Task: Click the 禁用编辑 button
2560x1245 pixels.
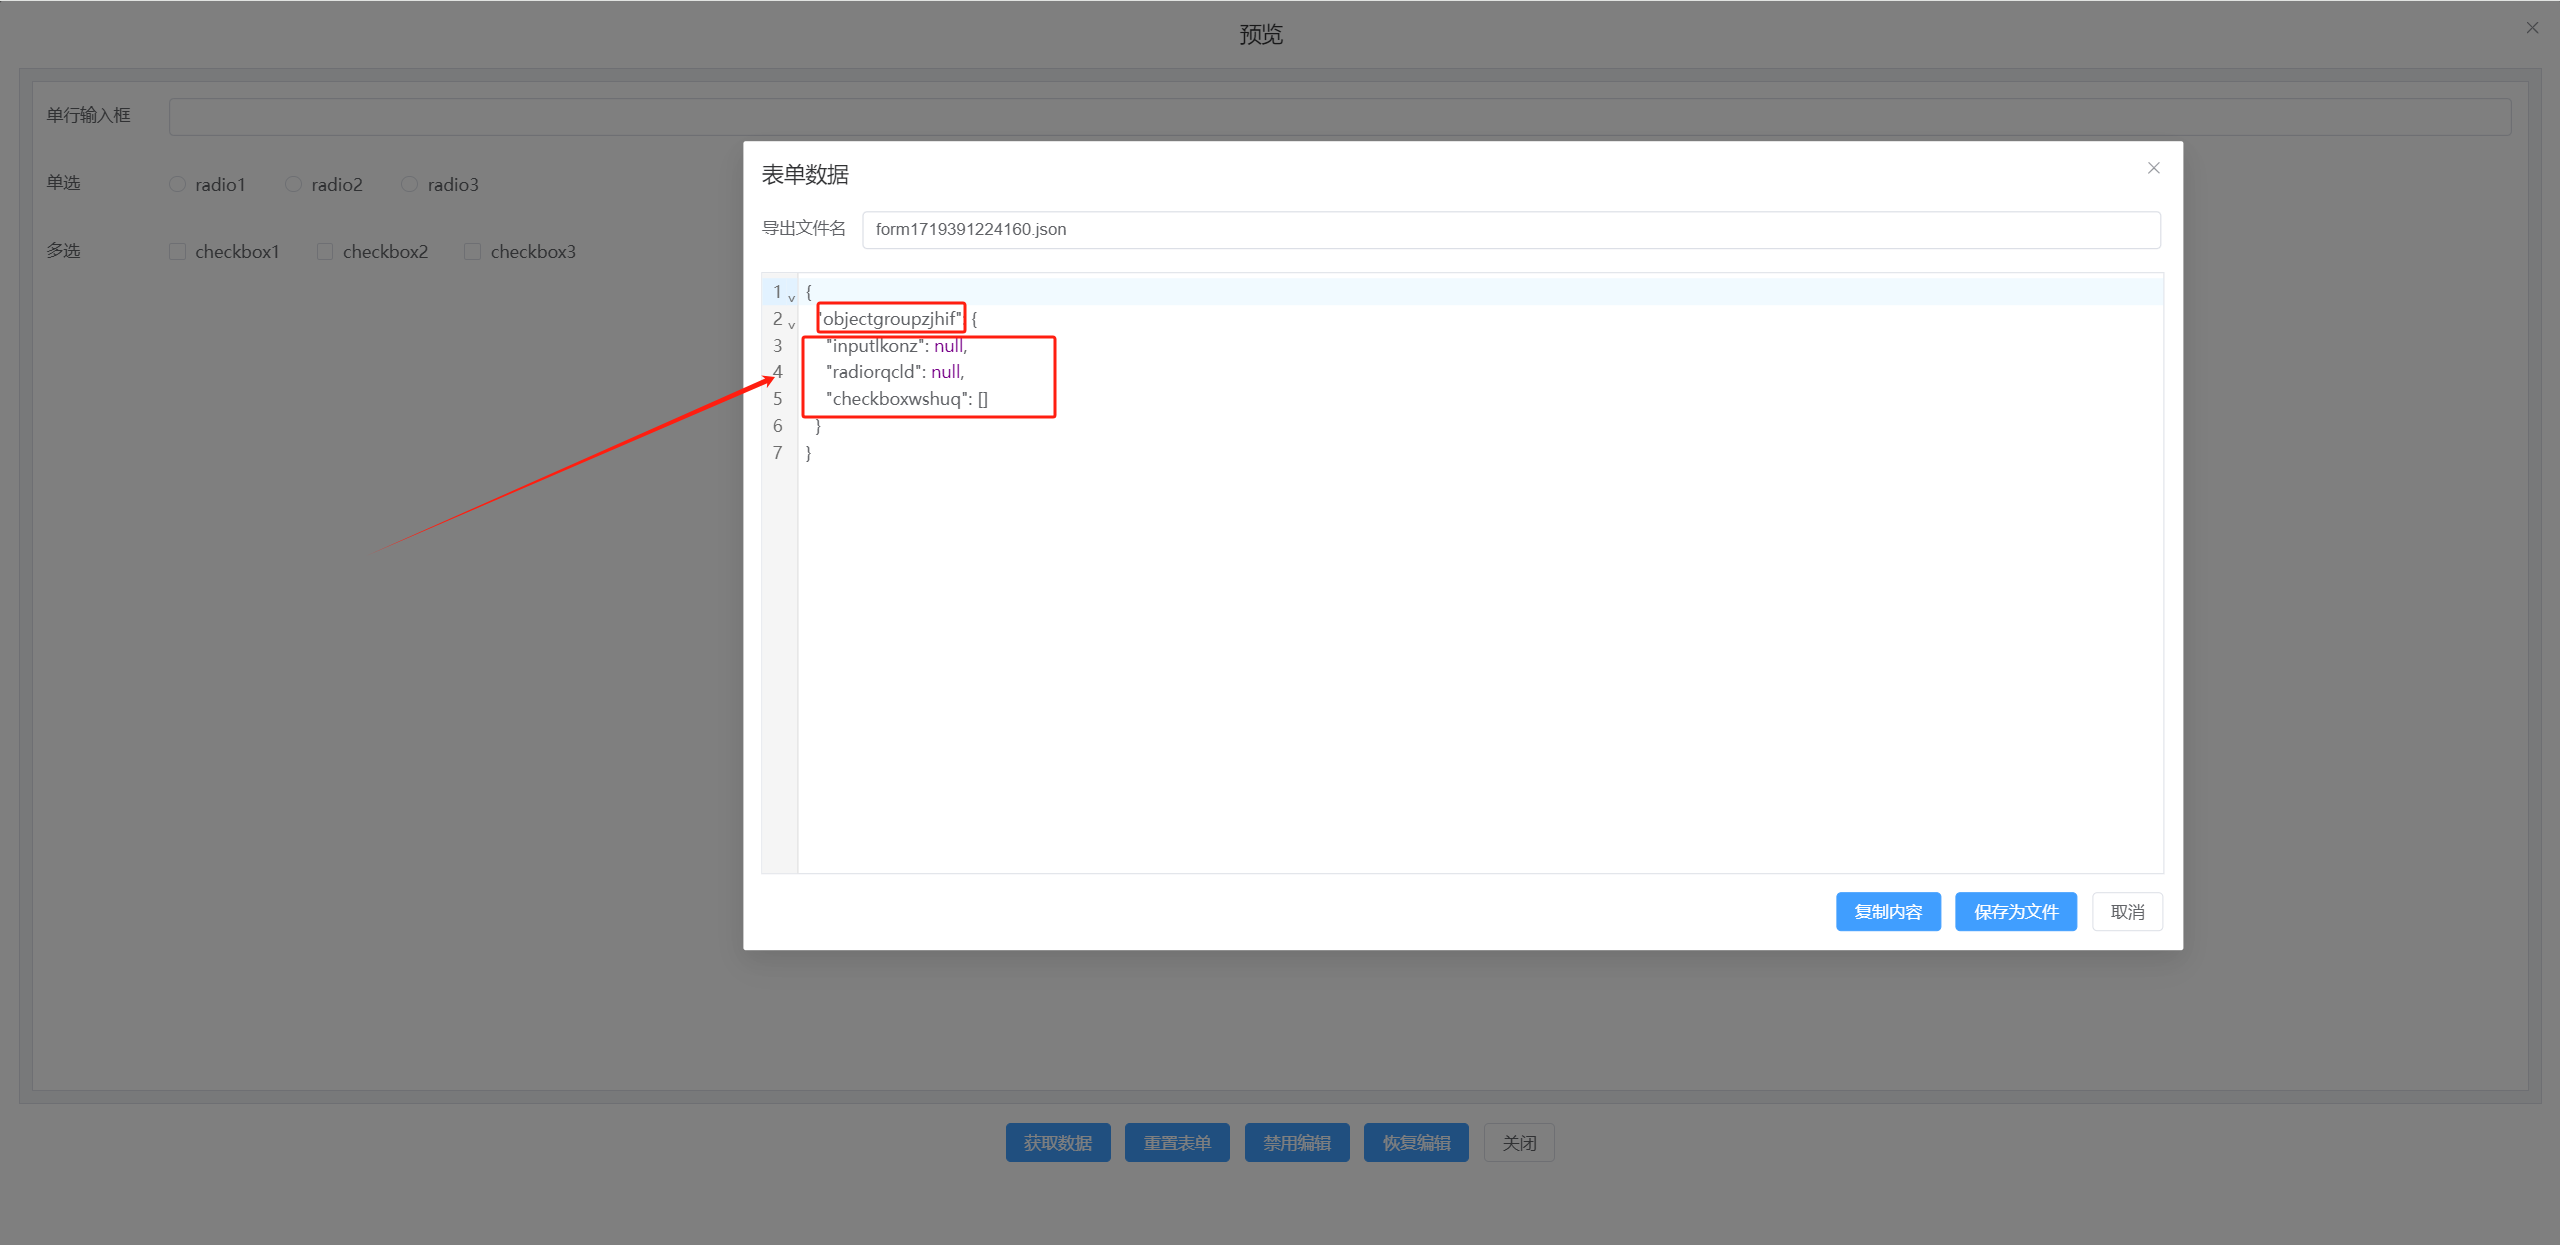Action: tap(1297, 1143)
